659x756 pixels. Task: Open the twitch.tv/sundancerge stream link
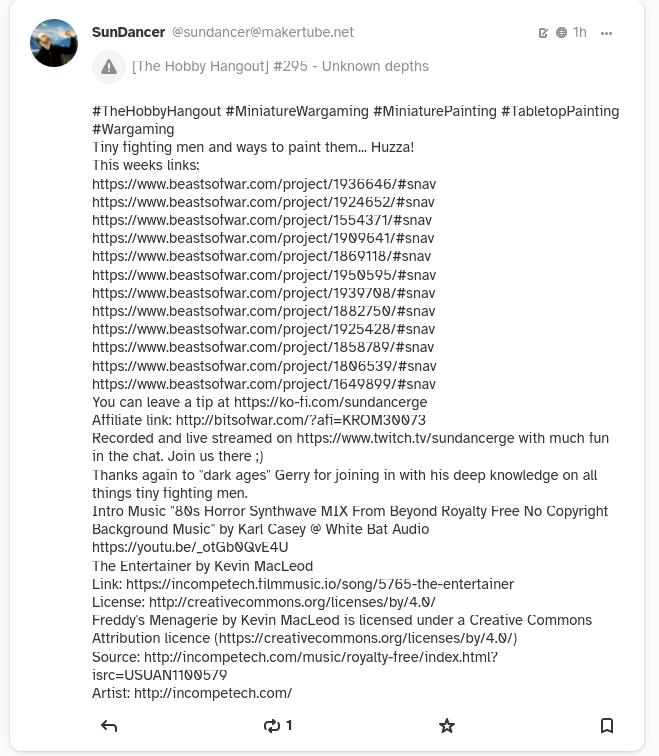click(417, 438)
